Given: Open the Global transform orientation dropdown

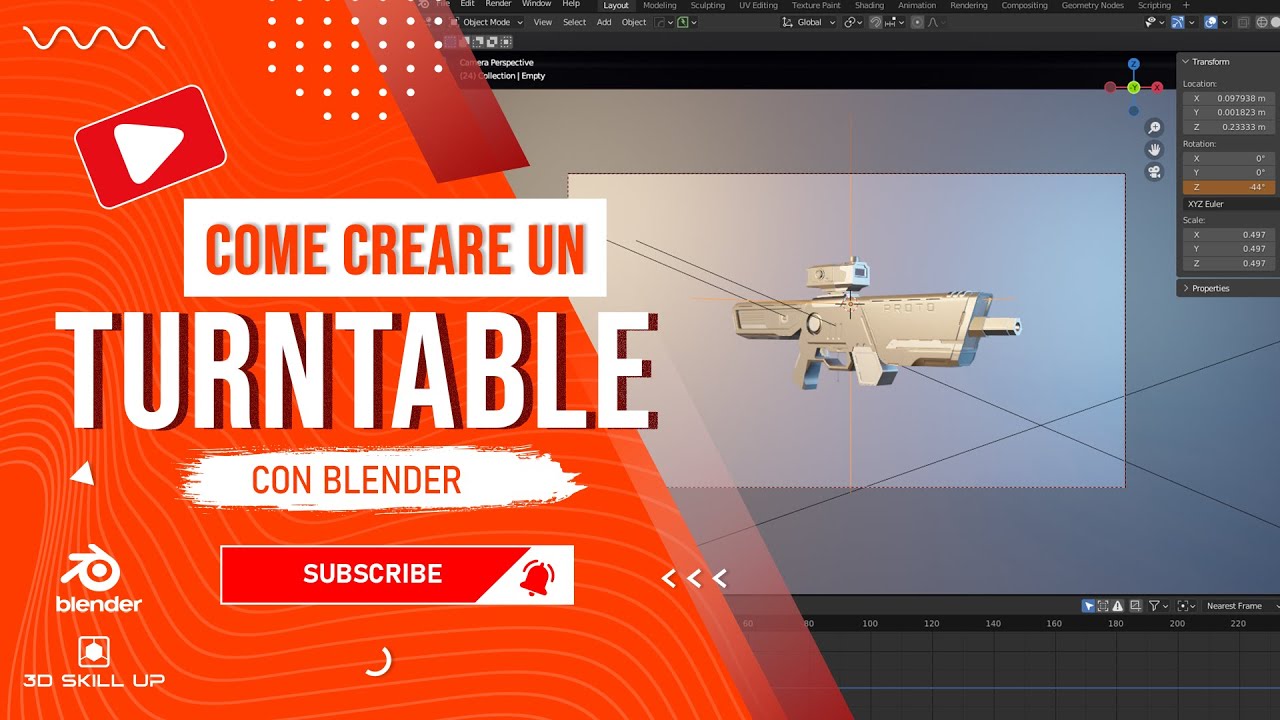Looking at the screenshot, I should [809, 22].
